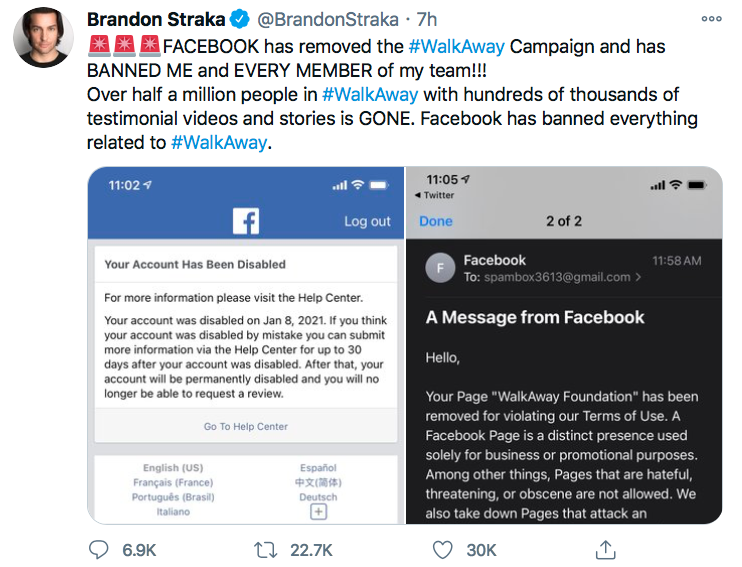This screenshot has height=567, width=742.
Task: Like the tweet with the heart icon
Action: 442,550
